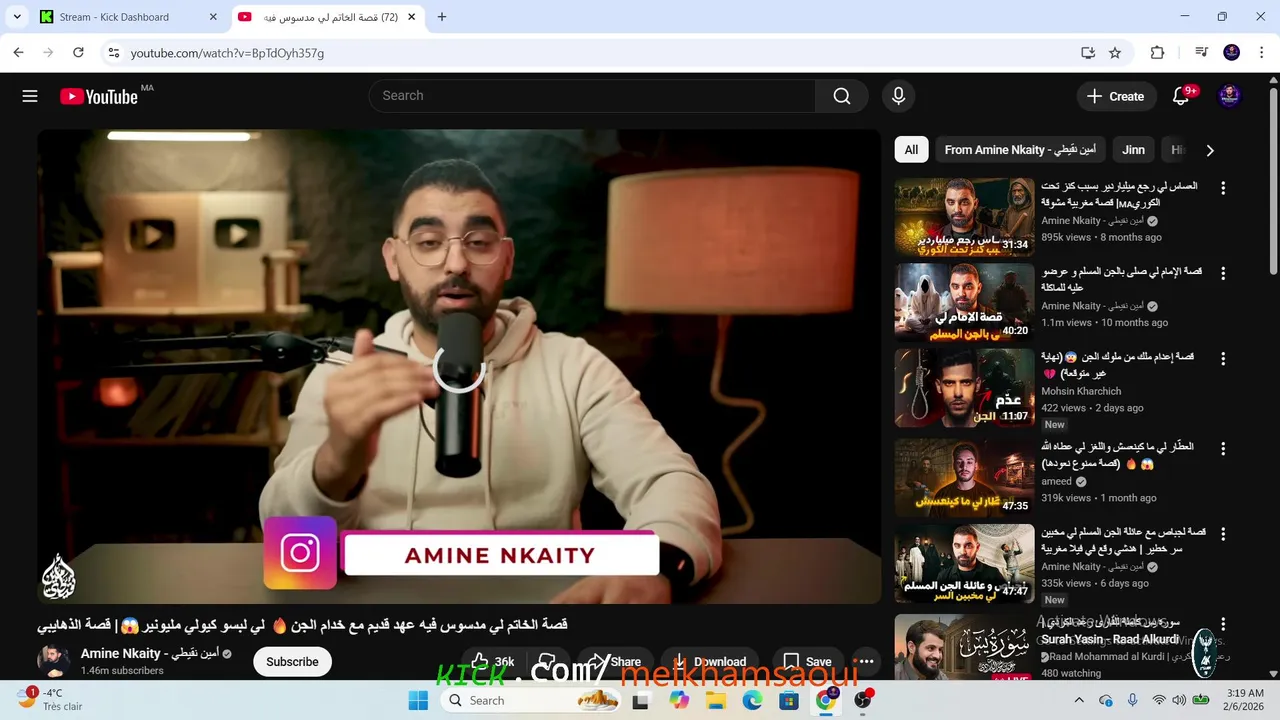Open options for the ameed video
This screenshot has height=720, width=1280.
[1222, 449]
